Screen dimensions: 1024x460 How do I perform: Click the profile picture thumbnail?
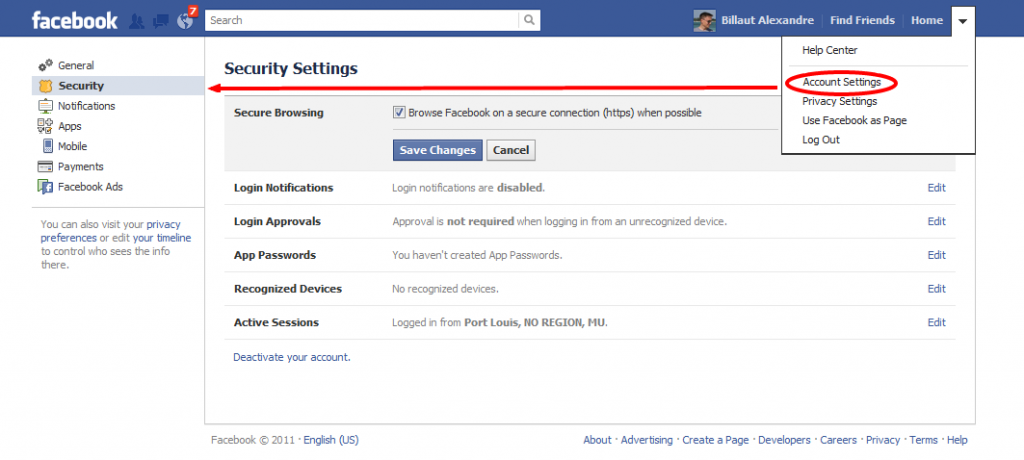click(705, 20)
